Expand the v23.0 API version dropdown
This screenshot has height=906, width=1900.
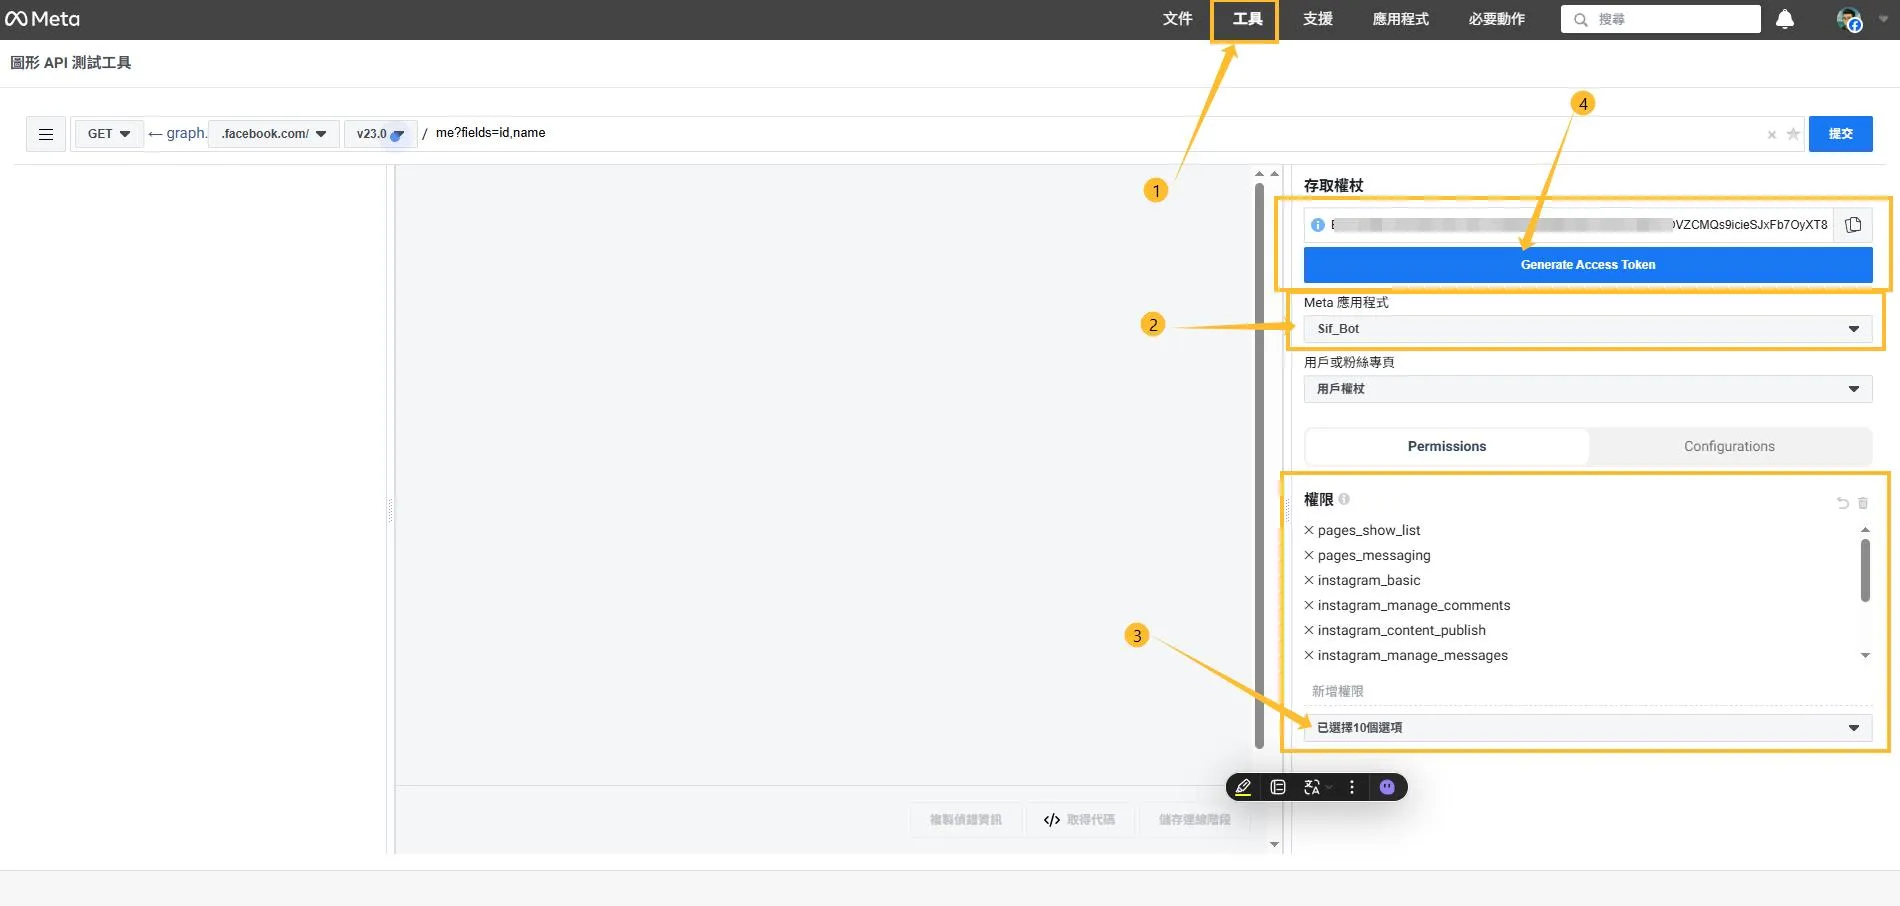tap(380, 133)
